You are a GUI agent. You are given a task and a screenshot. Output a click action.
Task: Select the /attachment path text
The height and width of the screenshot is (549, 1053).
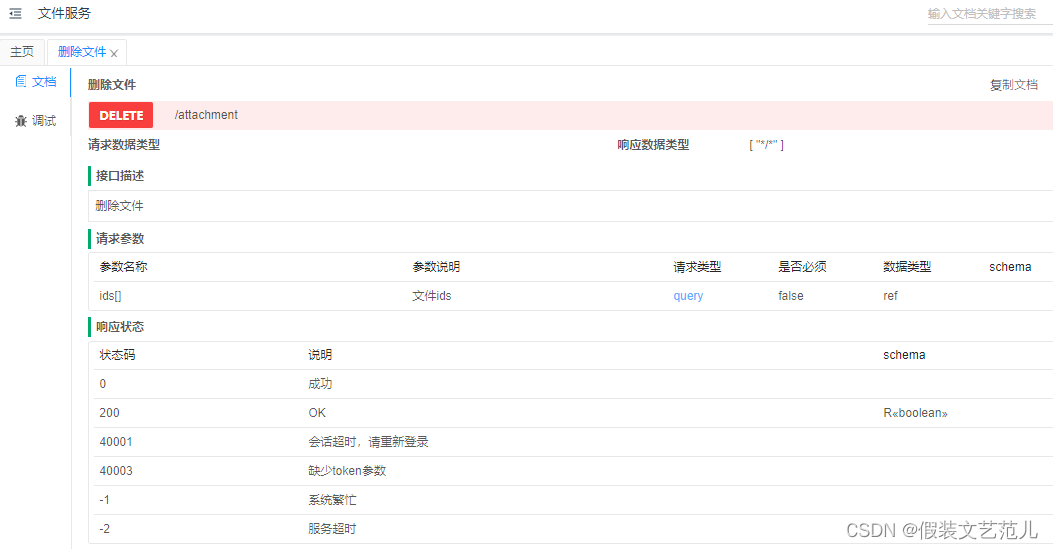coord(206,115)
